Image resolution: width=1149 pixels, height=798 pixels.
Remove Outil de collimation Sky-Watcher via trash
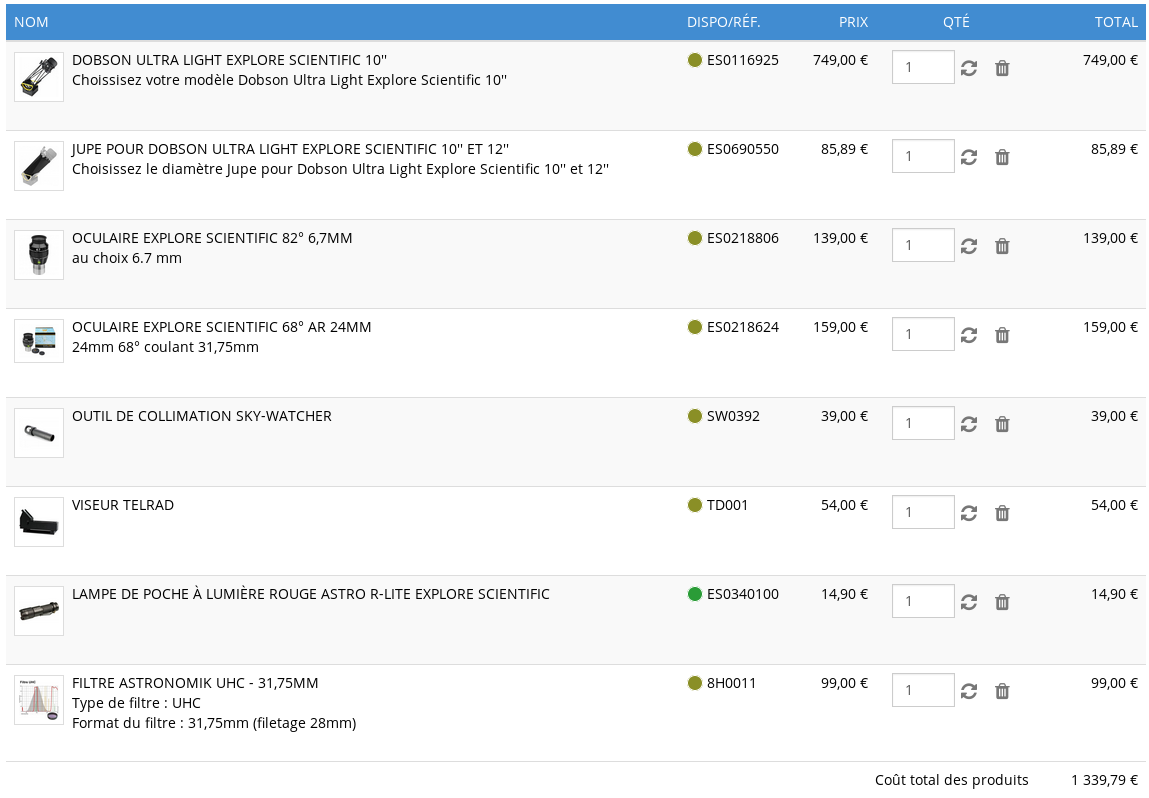1002,424
